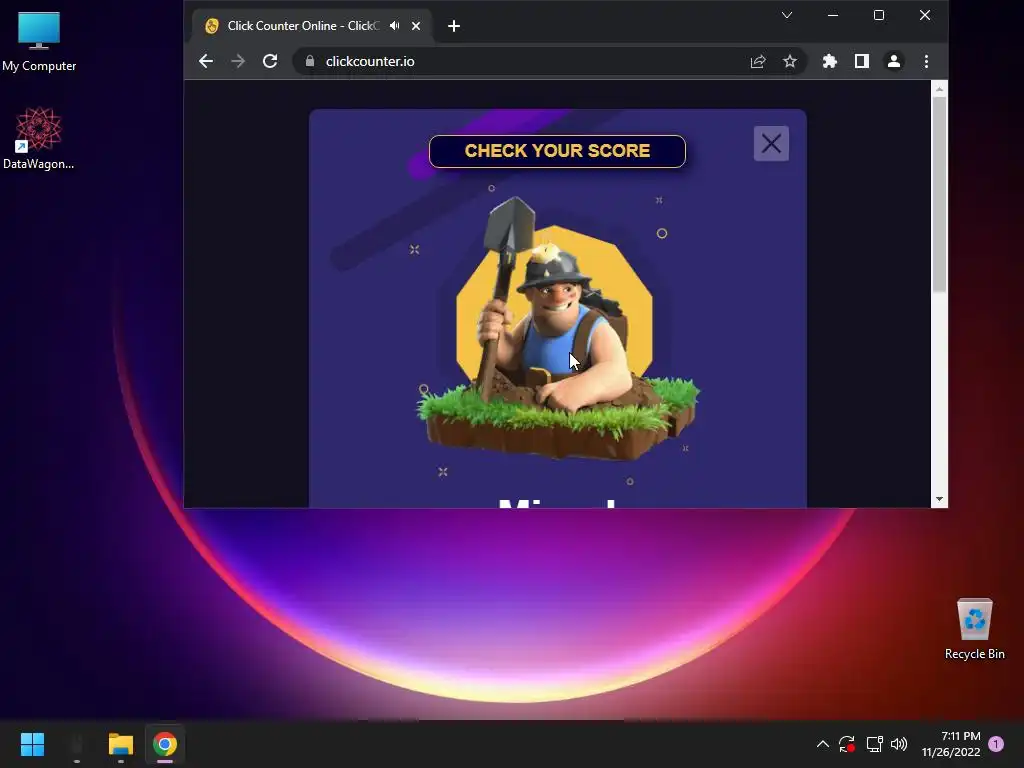The width and height of the screenshot is (1024, 768).
Task: Select the Click Counter Online tab
Action: point(312,26)
